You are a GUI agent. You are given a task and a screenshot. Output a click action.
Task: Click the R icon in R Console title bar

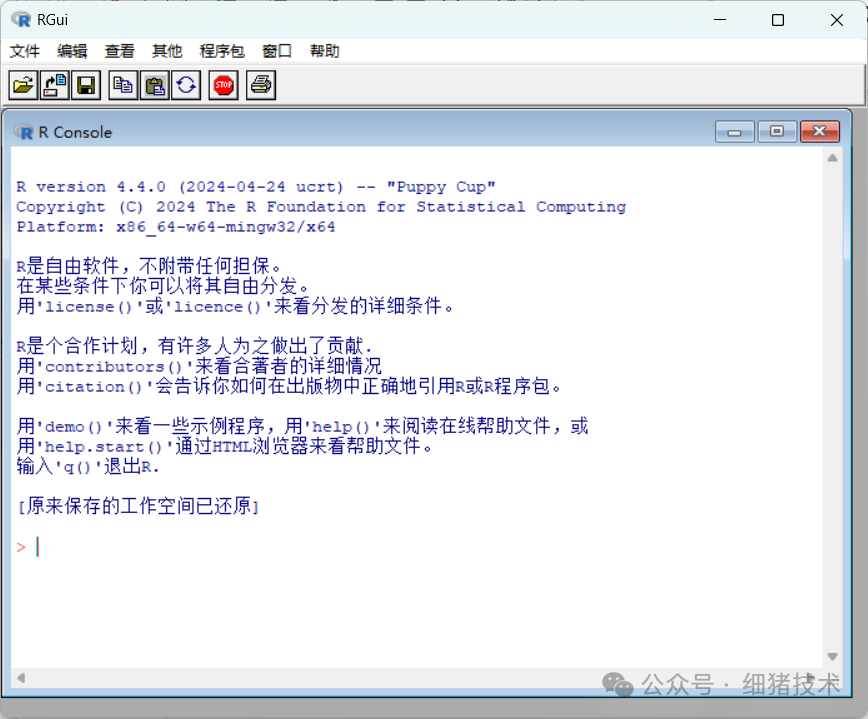[24, 132]
